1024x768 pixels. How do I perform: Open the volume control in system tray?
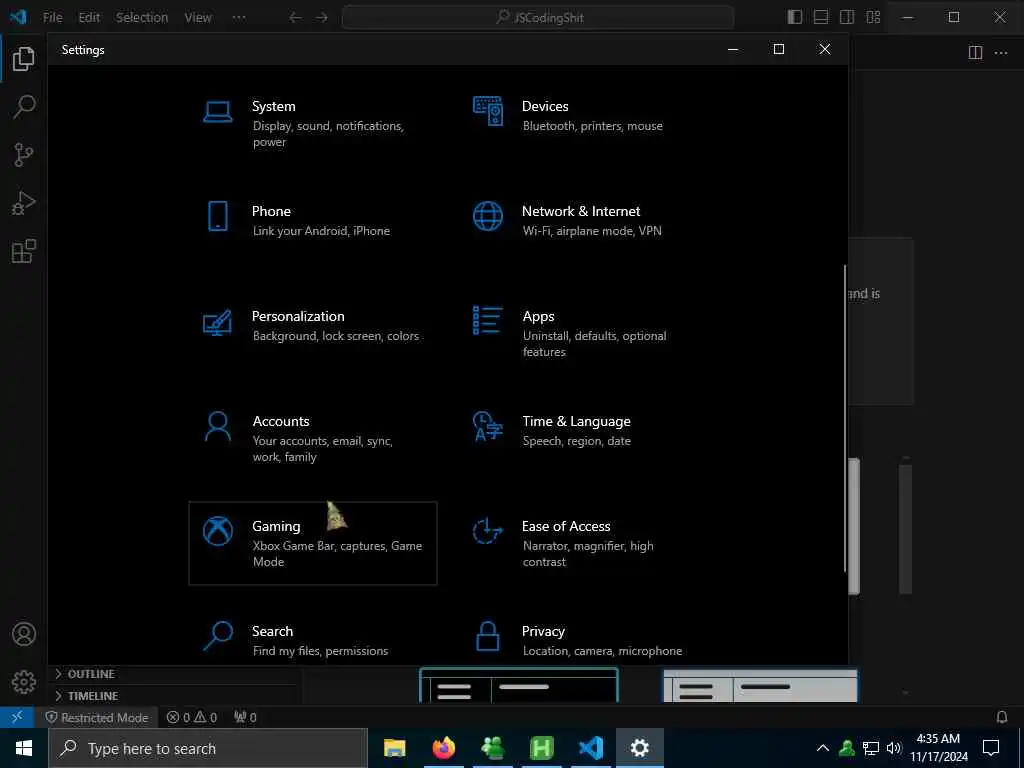click(x=894, y=748)
